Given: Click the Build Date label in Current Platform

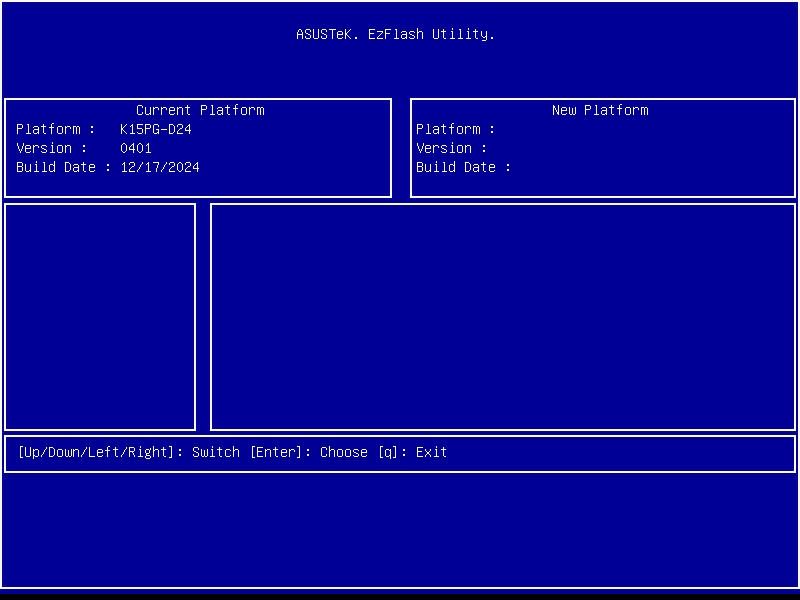Looking at the screenshot, I should tap(63, 167).
